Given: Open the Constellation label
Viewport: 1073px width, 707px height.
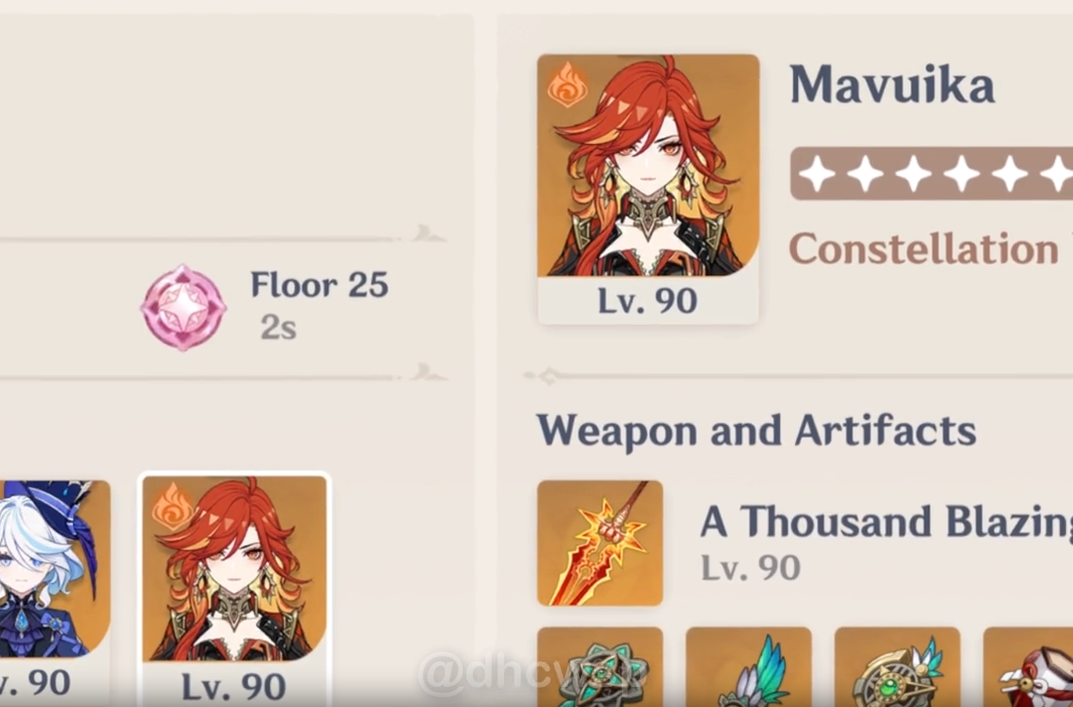Looking at the screenshot, I should coord(924,248).
